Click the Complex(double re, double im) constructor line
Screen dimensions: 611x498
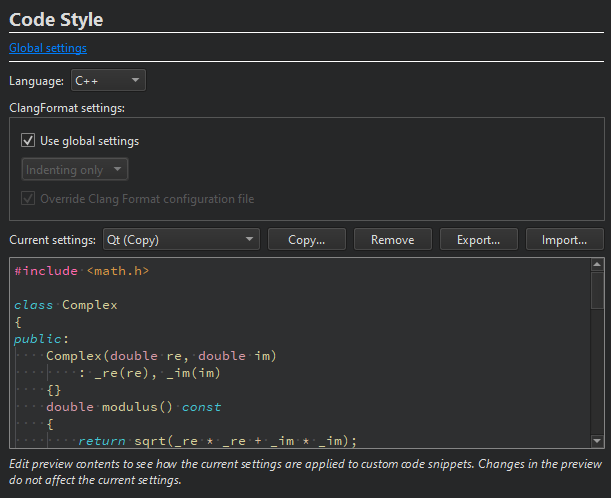tap(160, 355)
